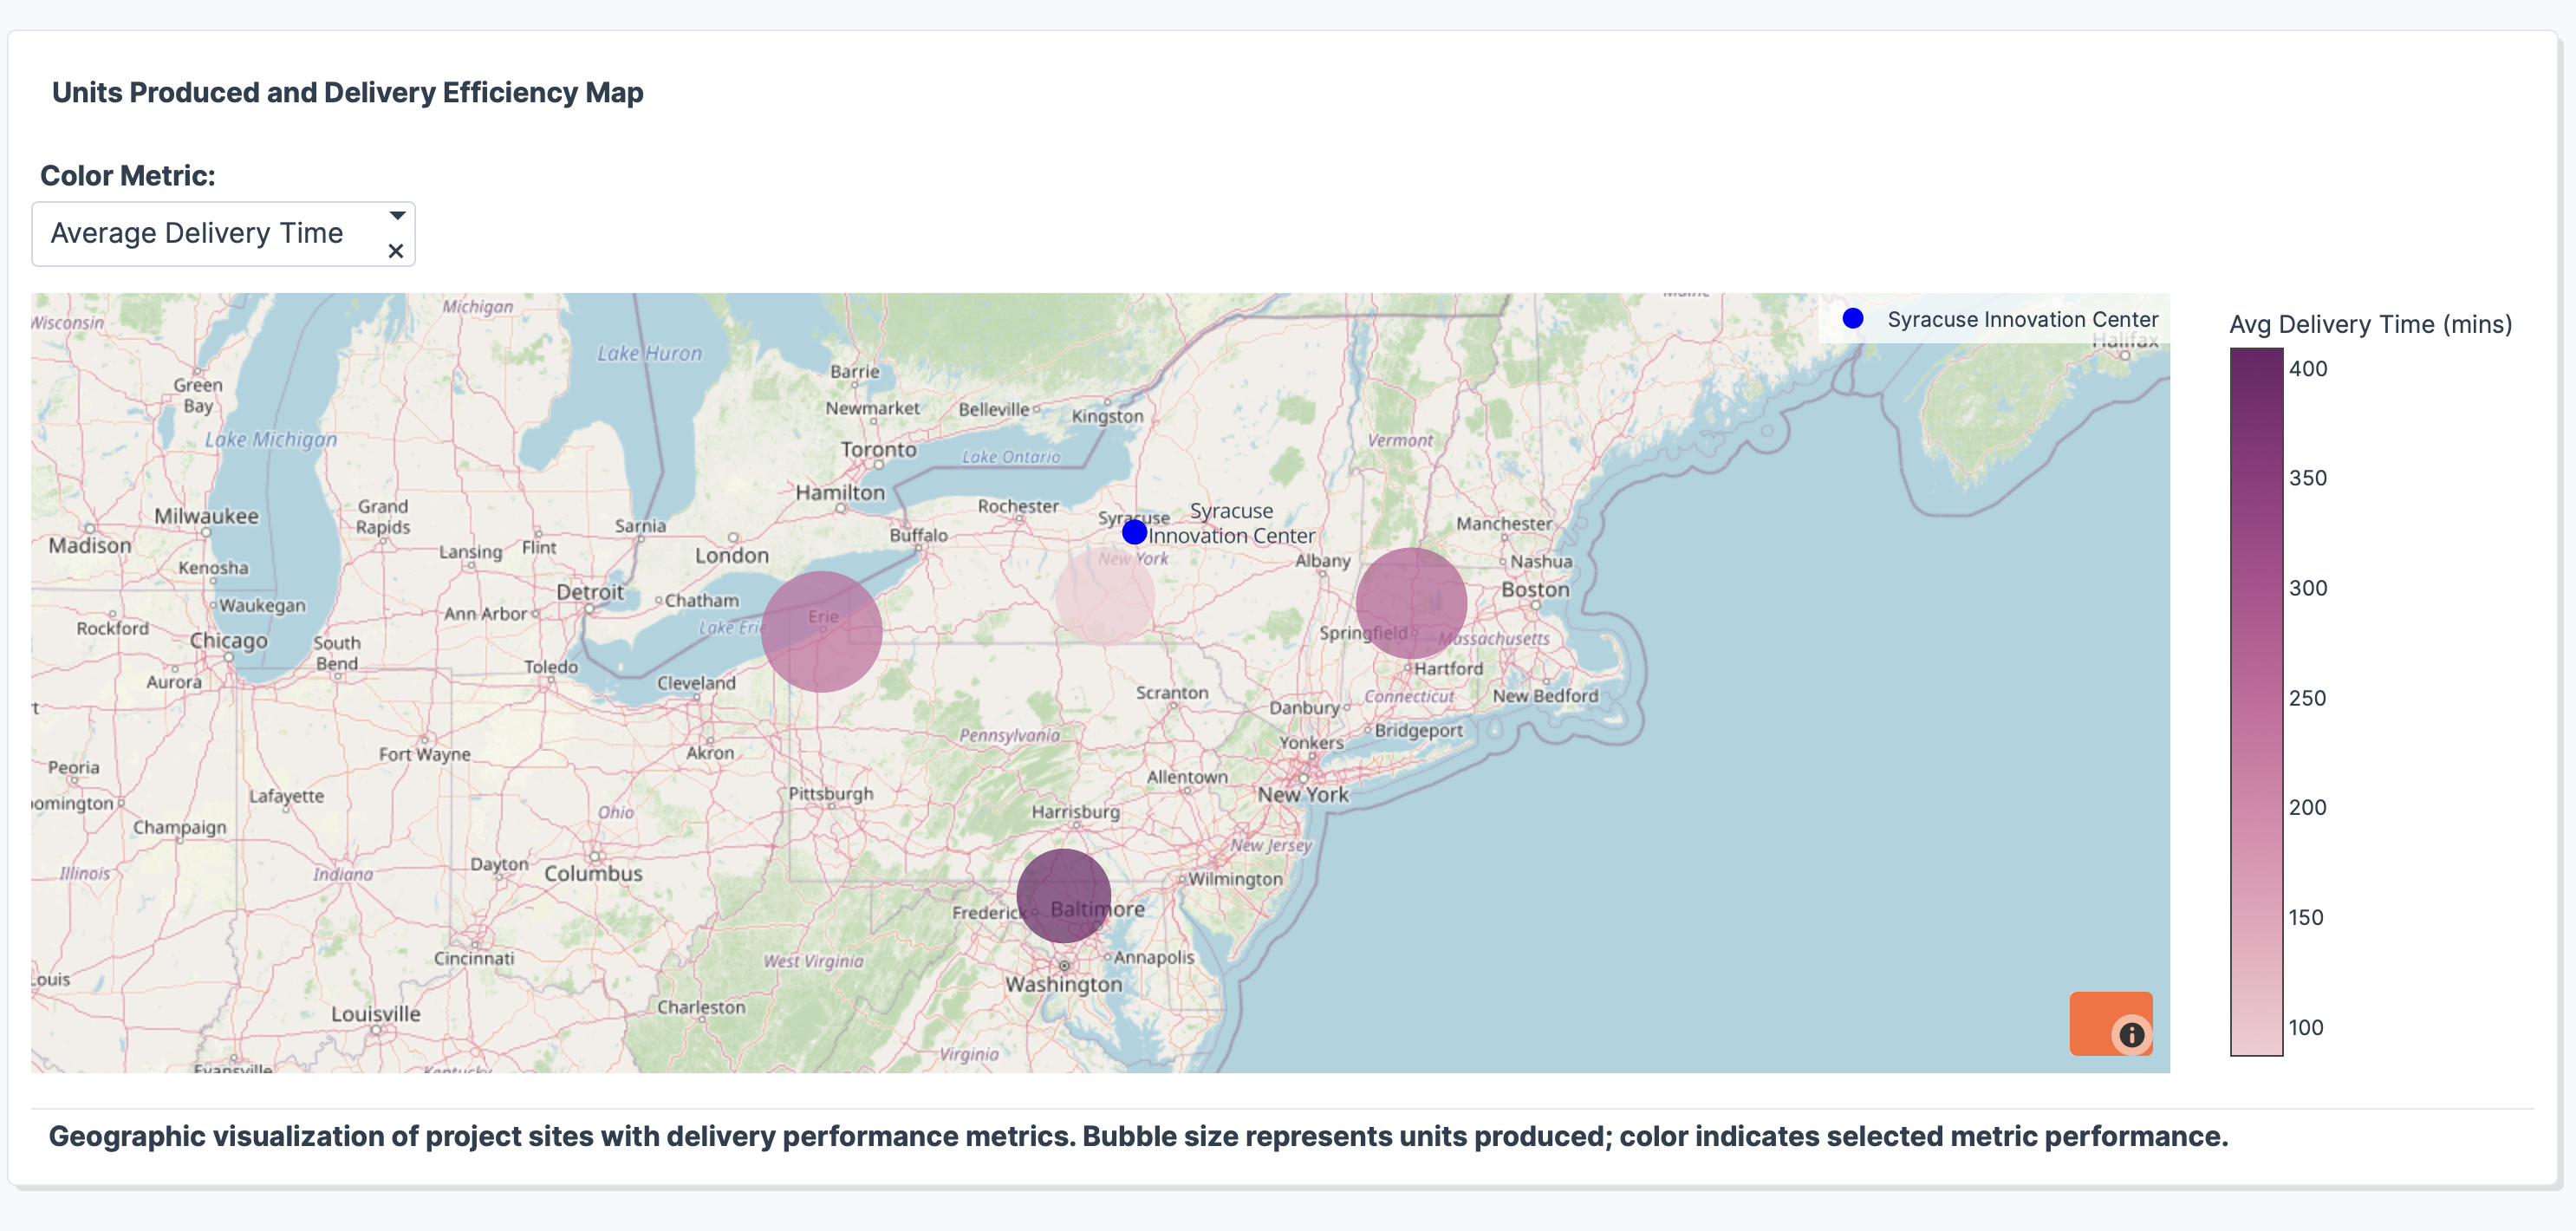The height and width of the screenshot is (1231, 2576).
Task: Click the bubble near Erie
Action: (x=821, y=632)
